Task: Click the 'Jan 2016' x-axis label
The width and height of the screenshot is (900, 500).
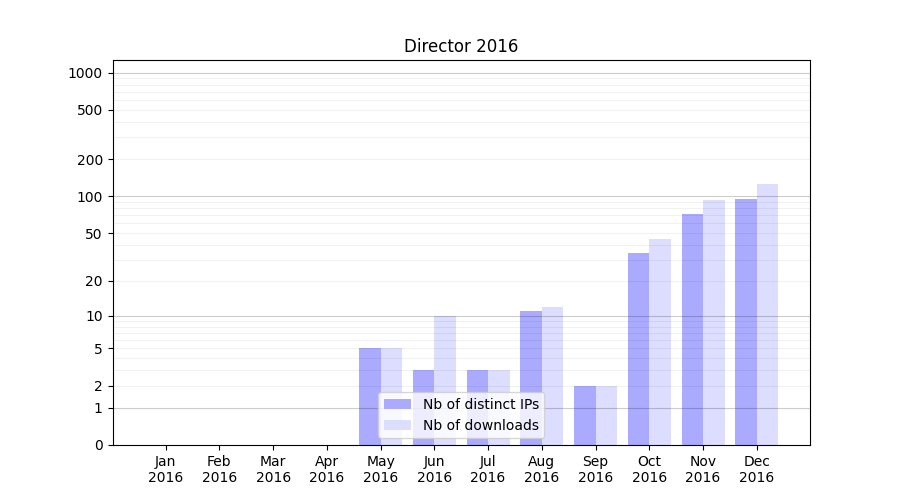Action: [x=166, y=469]
